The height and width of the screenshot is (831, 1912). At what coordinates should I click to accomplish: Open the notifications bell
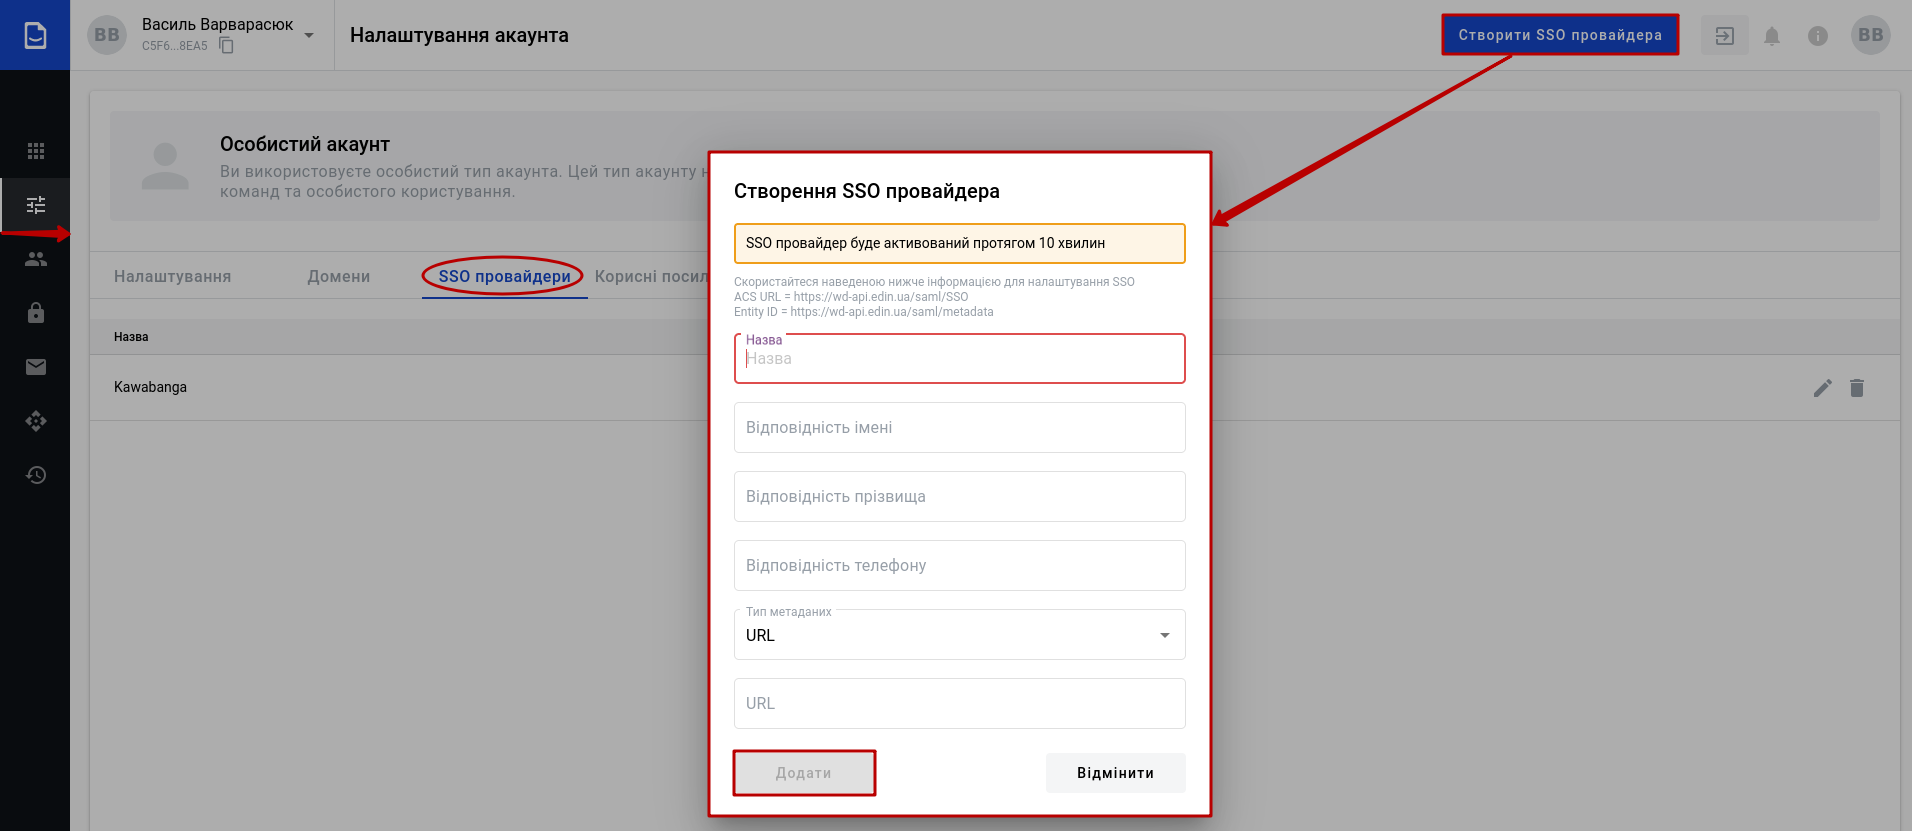coord(1771,36)
